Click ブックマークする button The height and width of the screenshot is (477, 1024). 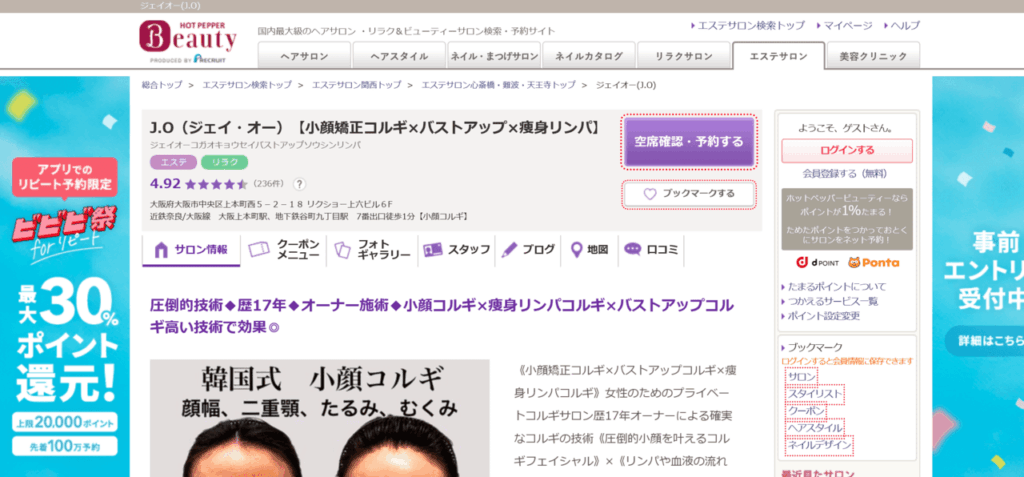click(688, 194)
